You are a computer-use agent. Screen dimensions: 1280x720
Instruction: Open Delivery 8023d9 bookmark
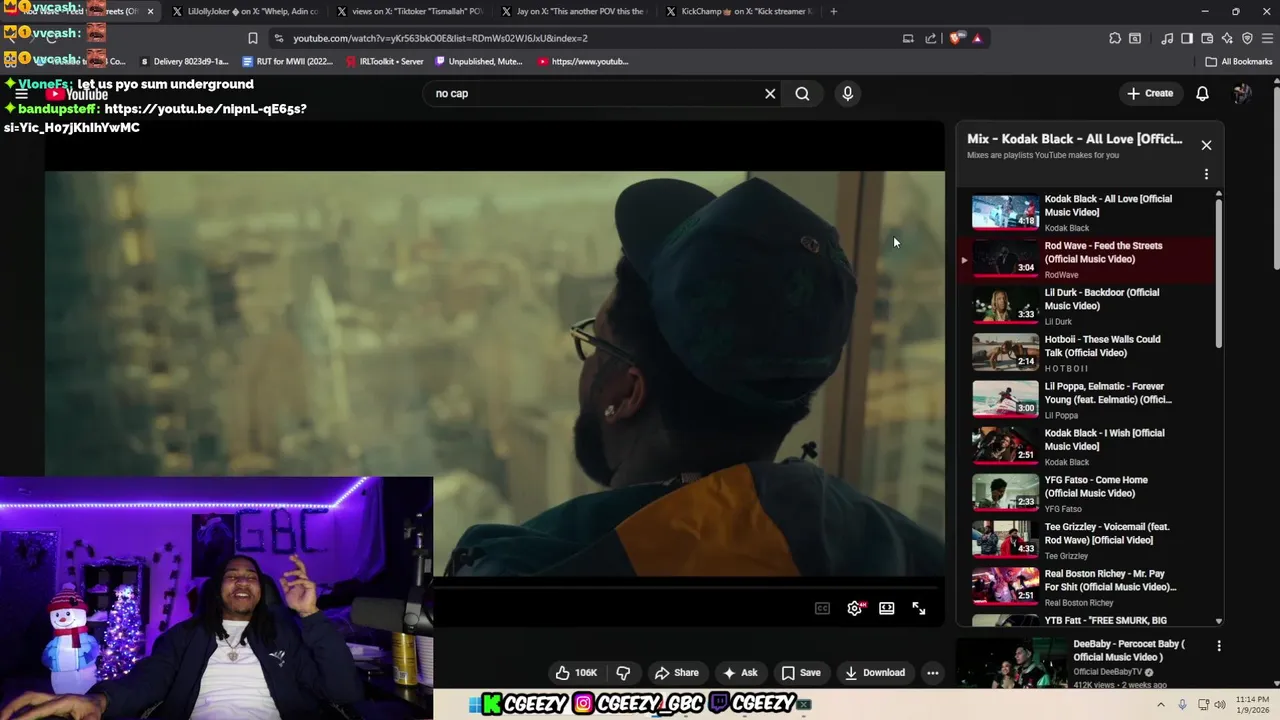(x=185, y=61)
